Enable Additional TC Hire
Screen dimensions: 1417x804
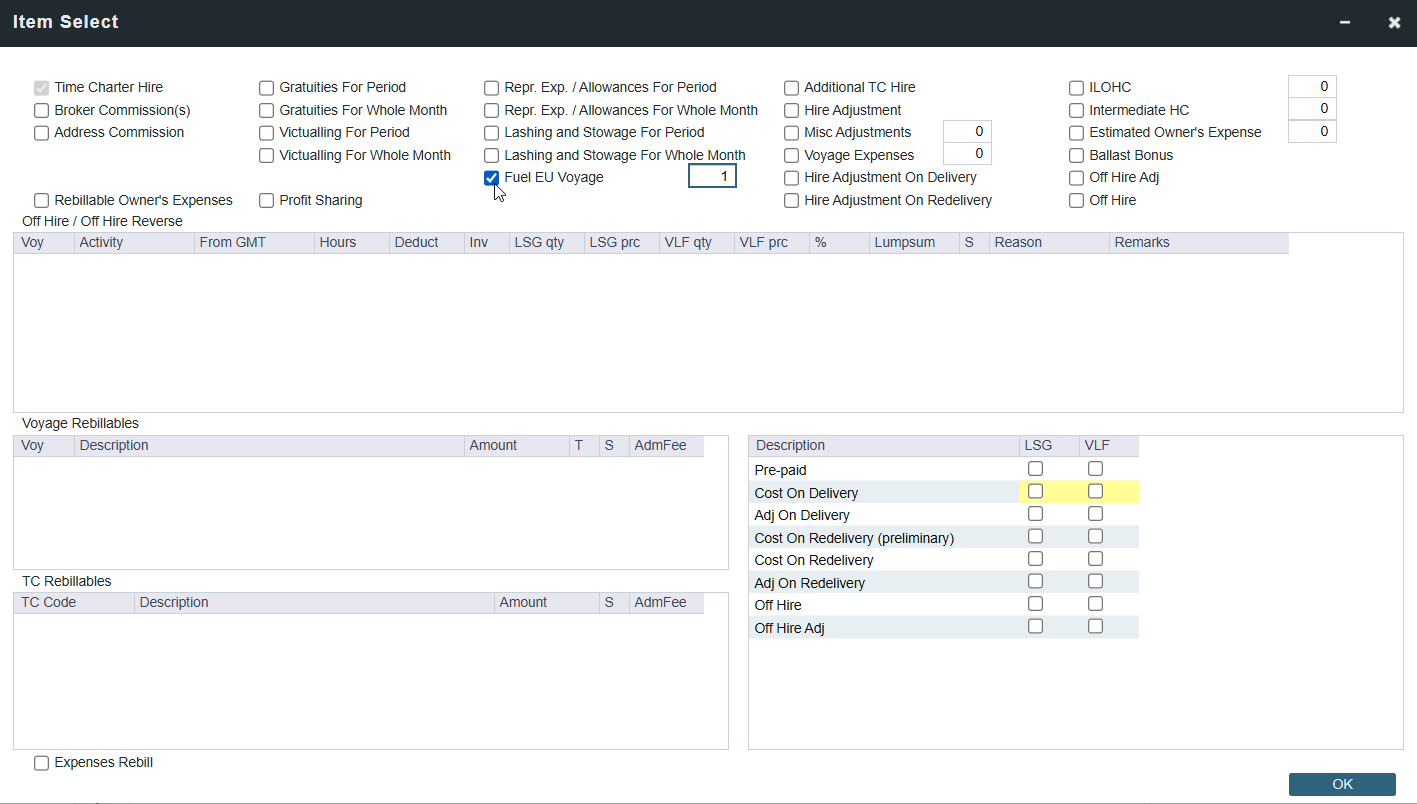791,87
